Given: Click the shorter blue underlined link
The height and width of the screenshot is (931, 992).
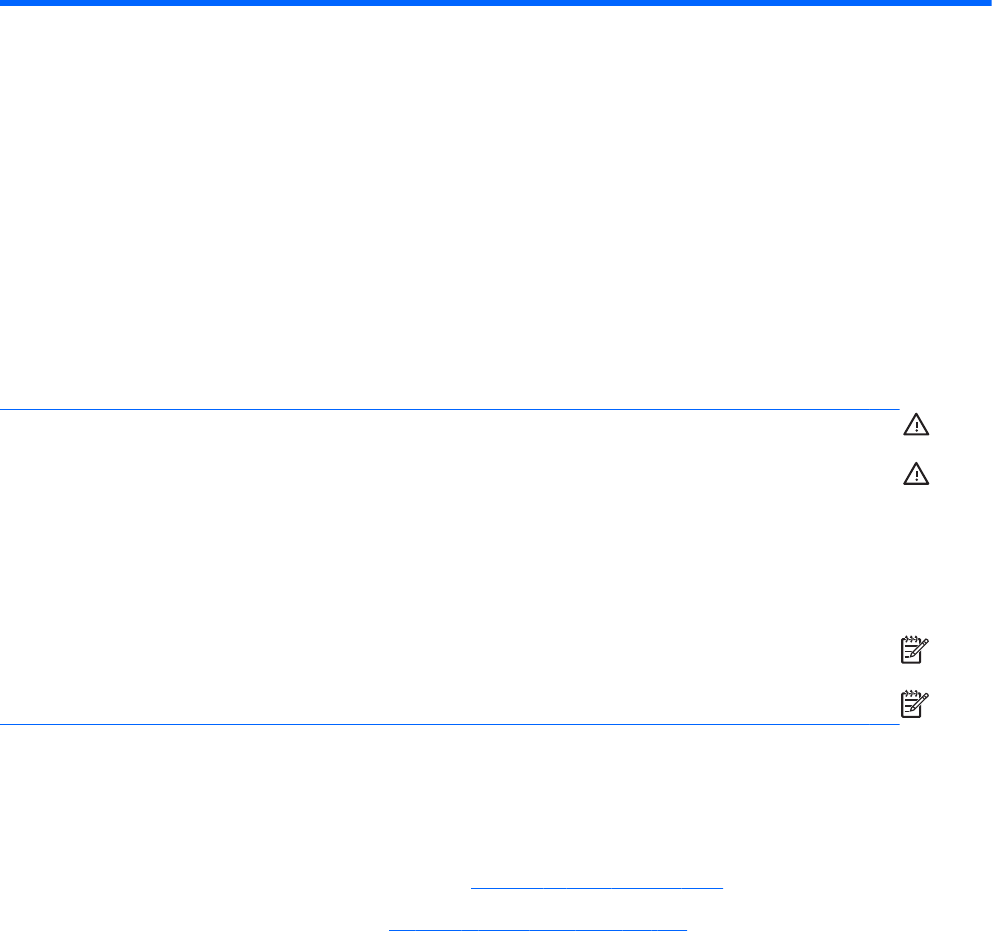Looking at the screenshot, I should (597, 888).
